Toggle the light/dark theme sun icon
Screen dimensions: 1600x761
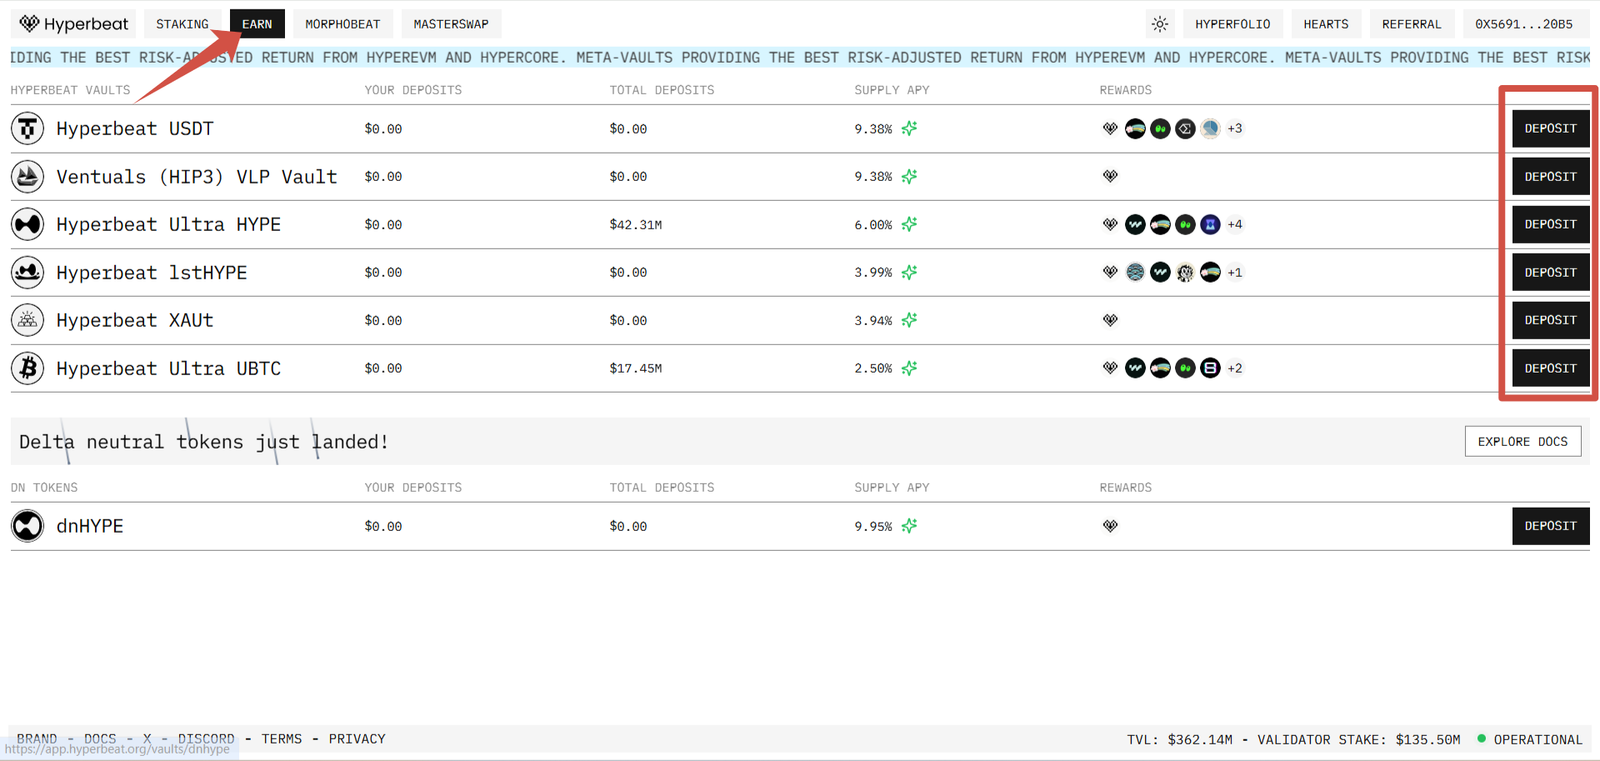(1160, 24)
